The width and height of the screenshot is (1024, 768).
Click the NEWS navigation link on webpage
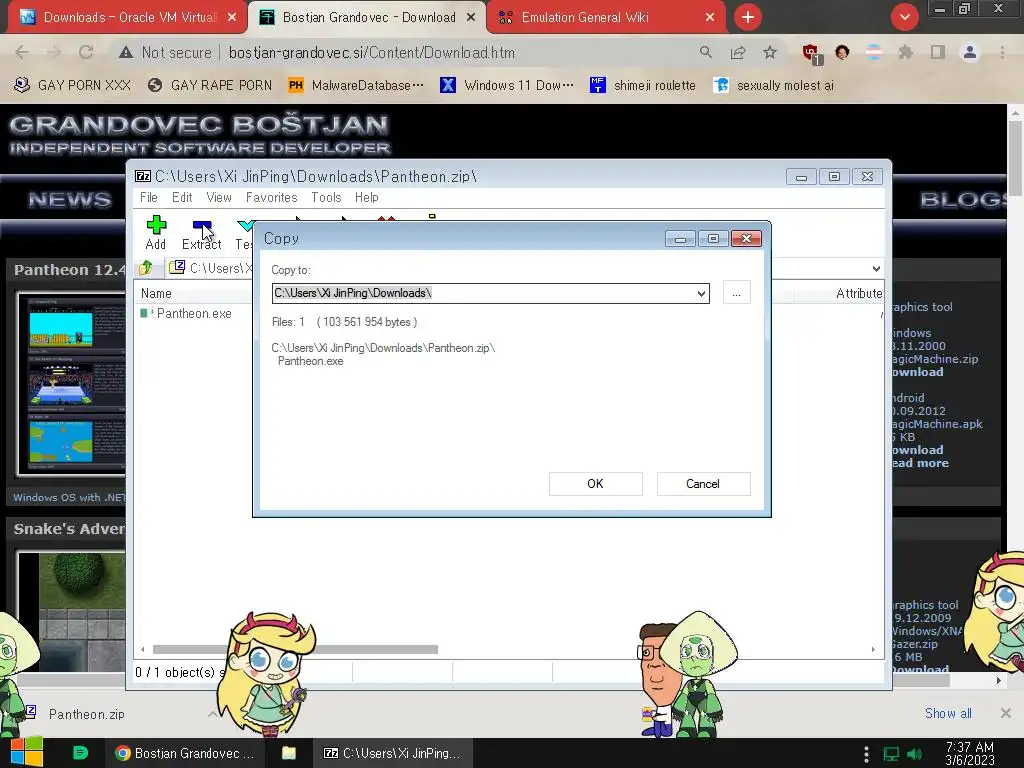pyautogui.click(x=69, y=200)
